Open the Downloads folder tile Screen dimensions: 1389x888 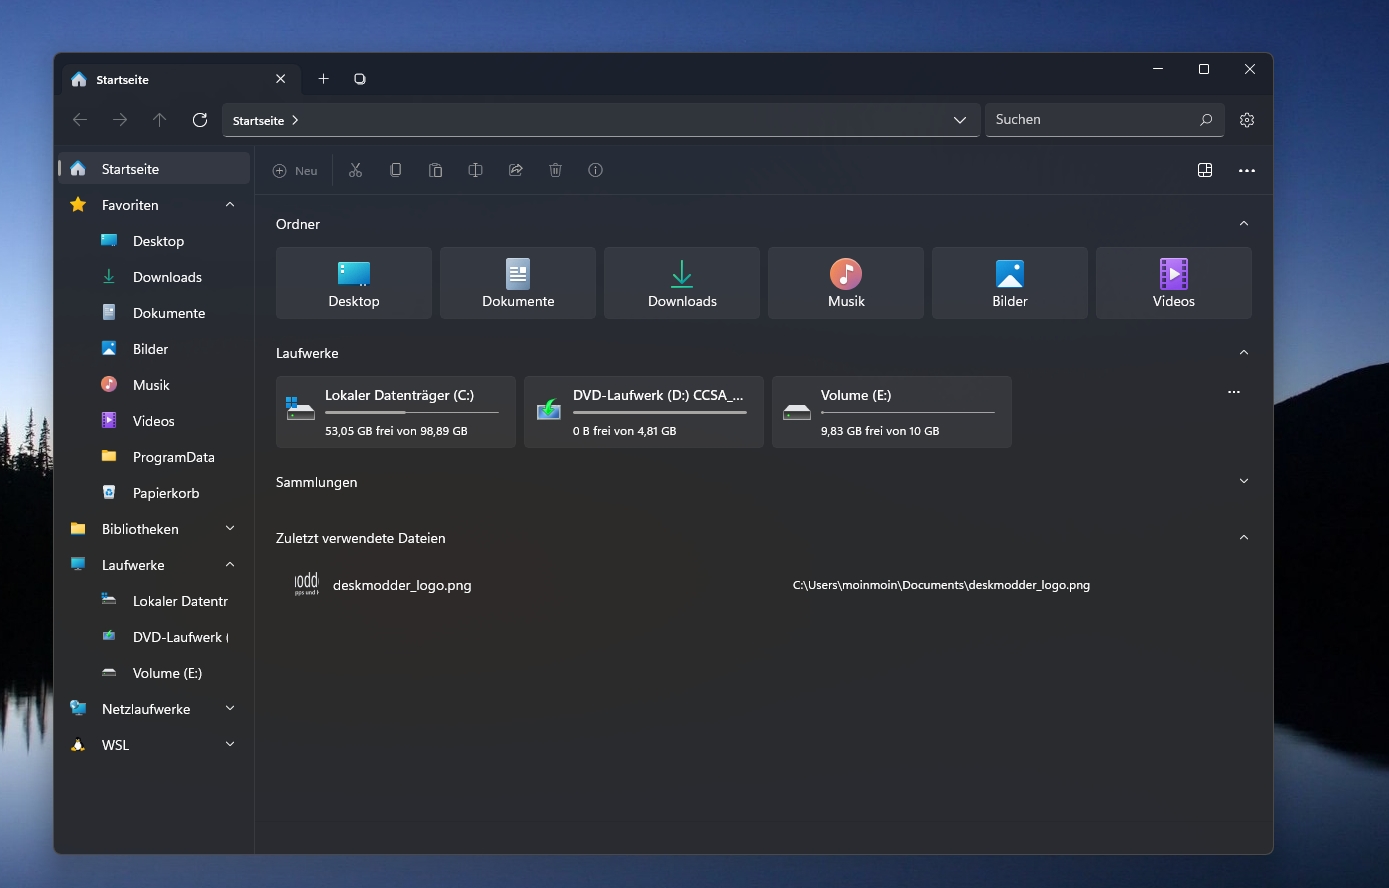682,283
